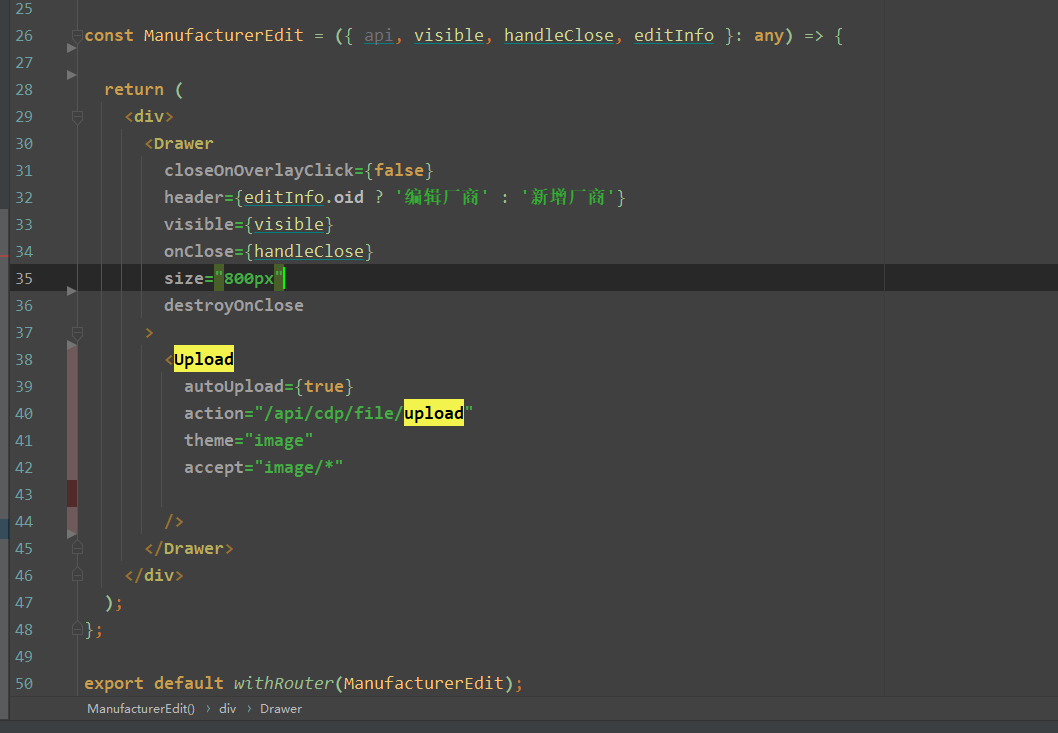This screenshot has width=1058, height=733.
Task: Click the accept attribute name
Action: click(x=214, y=467)
